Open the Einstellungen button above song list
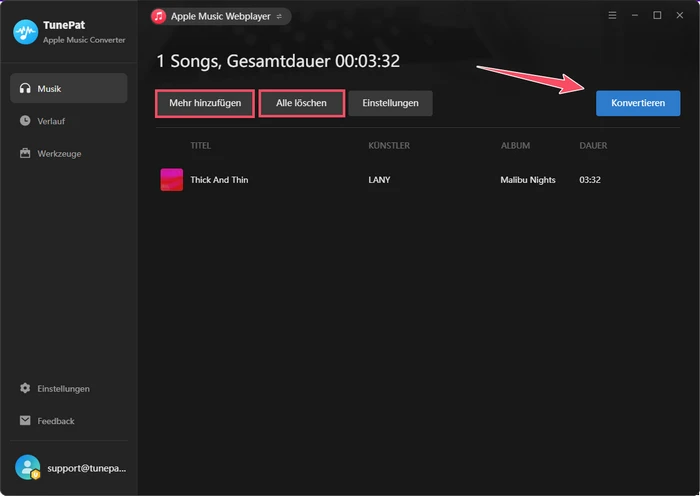The image size is (700, 496). click(x=390, y=103)
